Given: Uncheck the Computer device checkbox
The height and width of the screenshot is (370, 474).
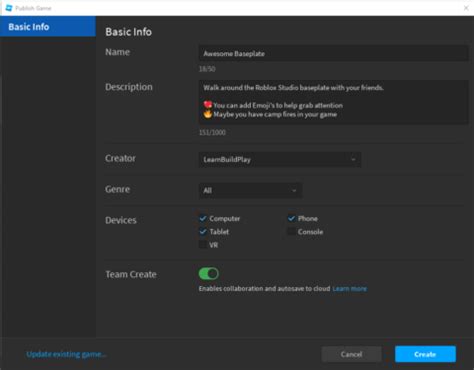Looking at the screenshot, I should click(203, 218).
